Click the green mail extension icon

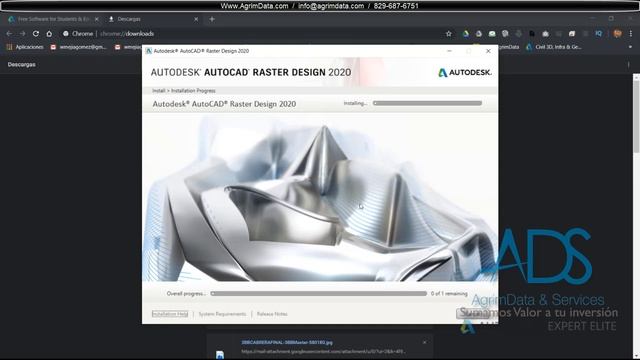pos(492,34)
